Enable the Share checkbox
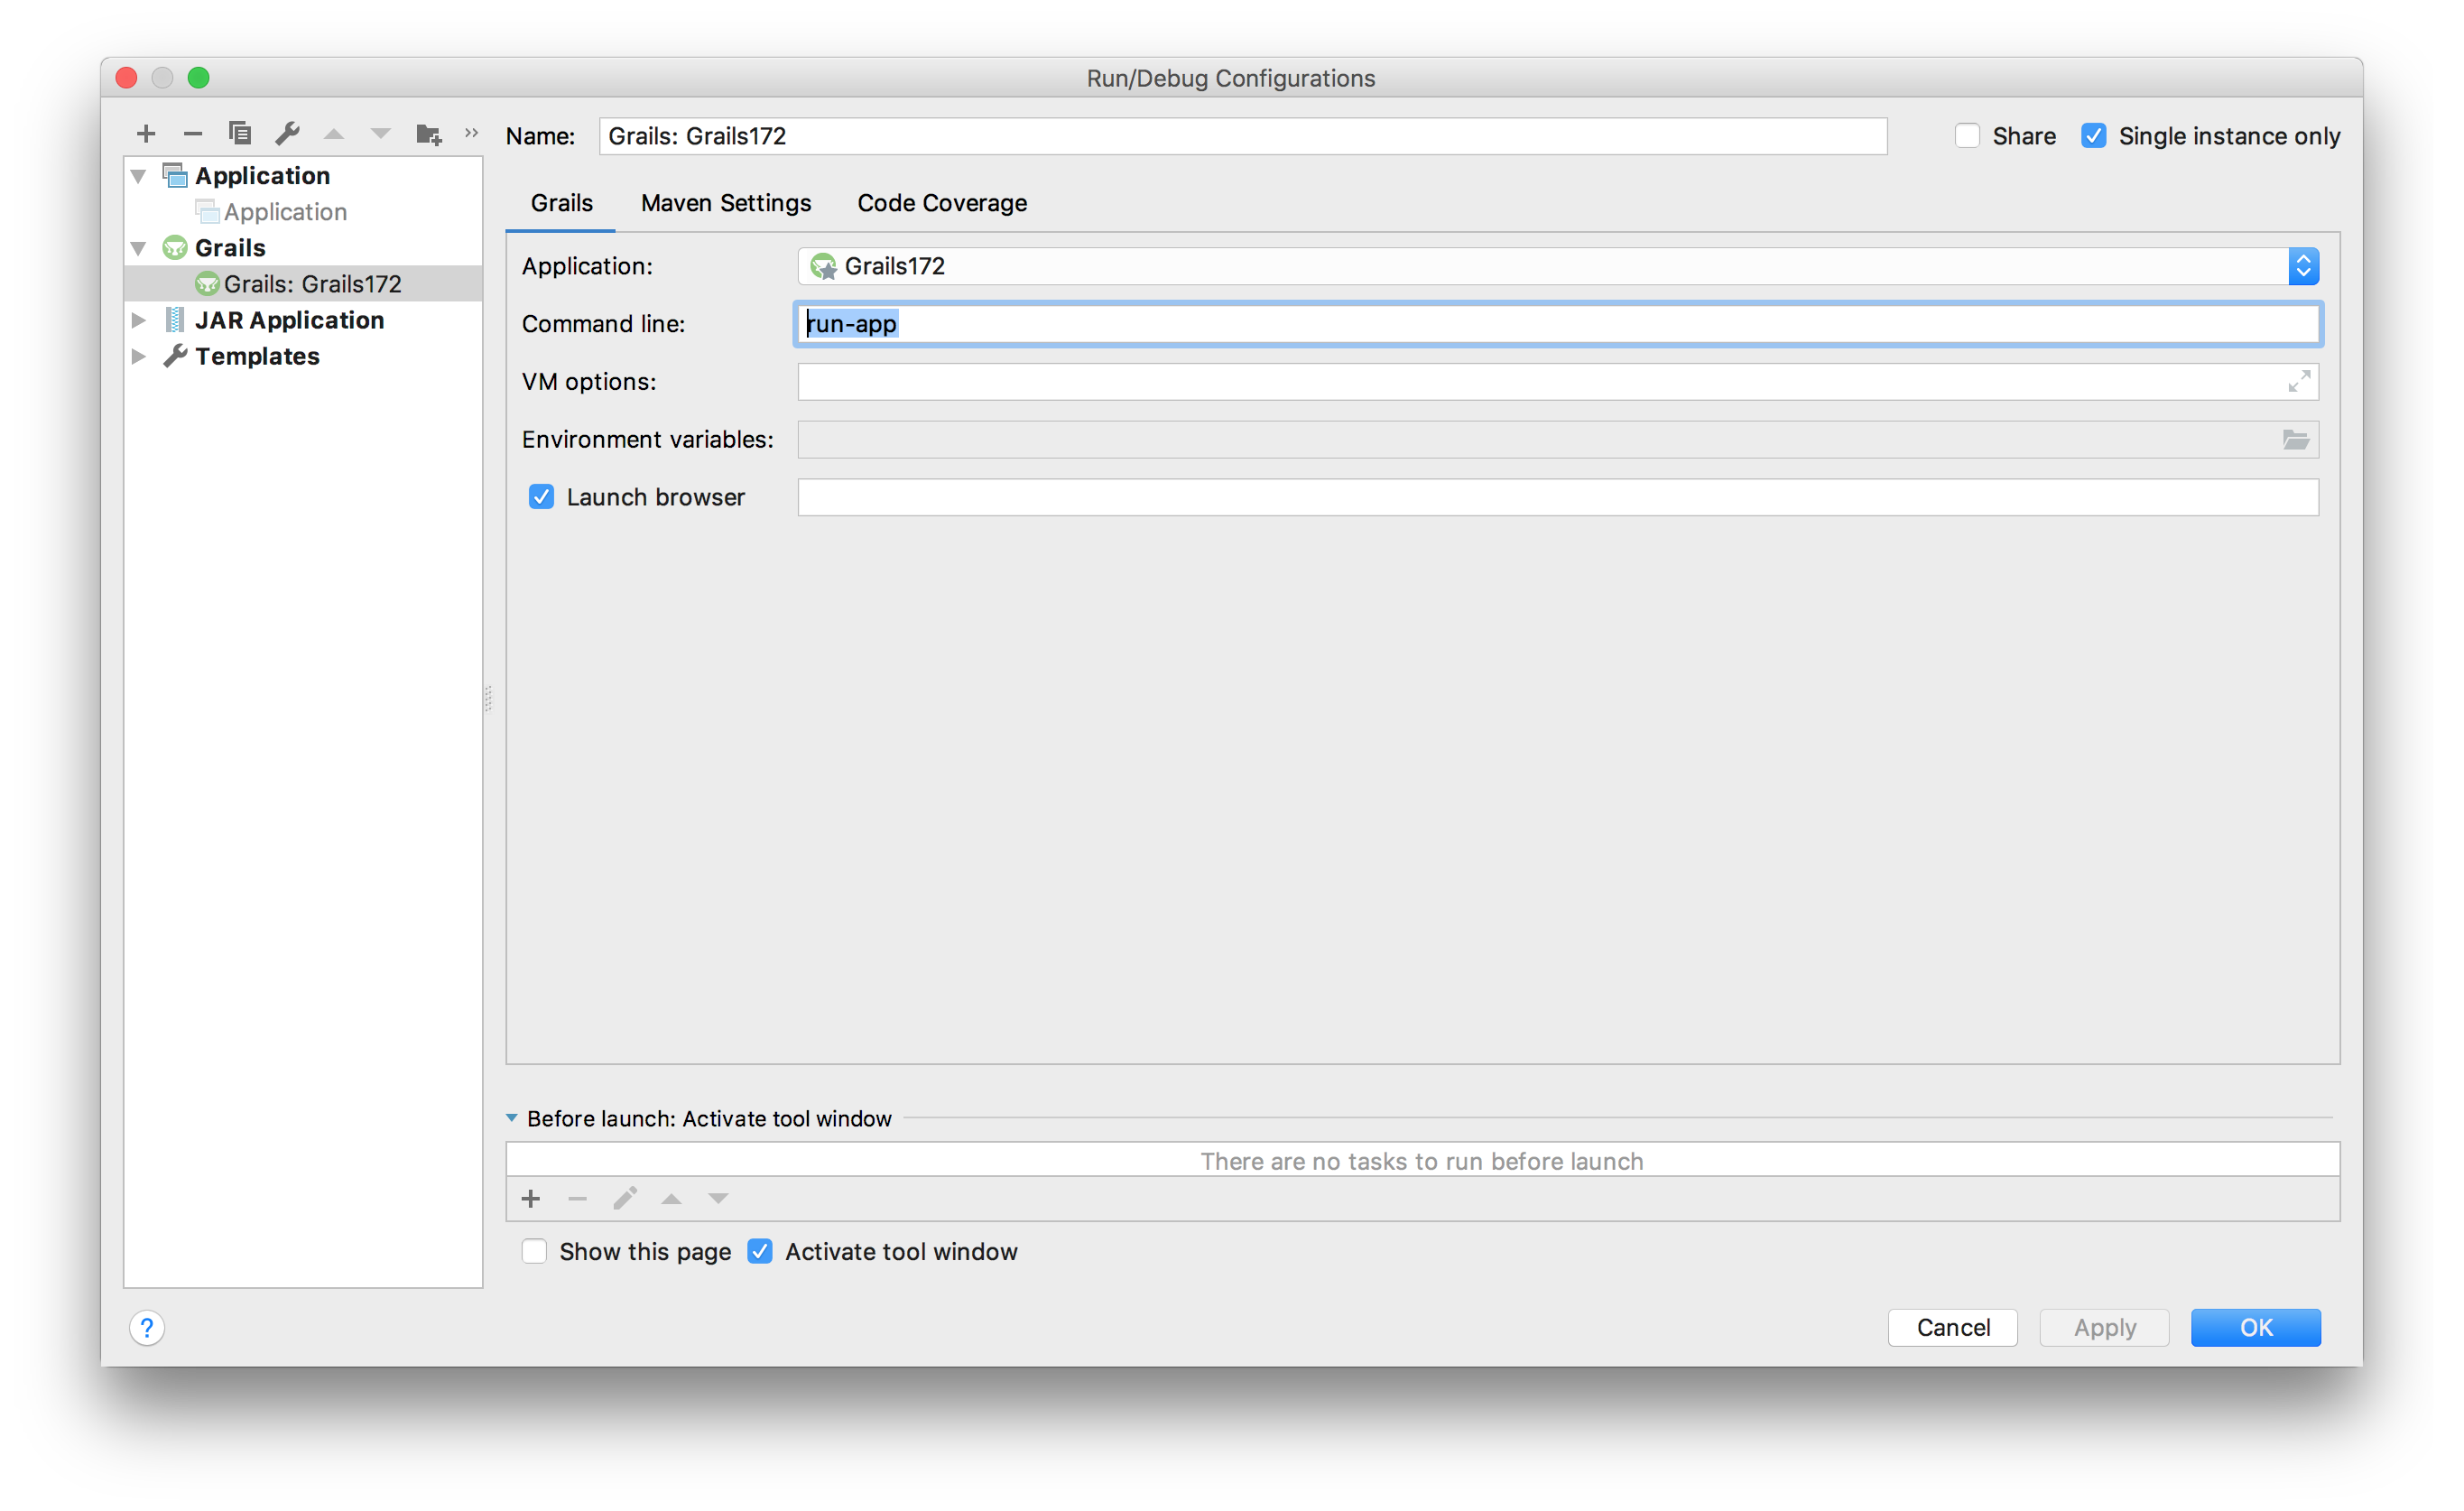Image resolution: width=2464 pixels, height=1511 pixels. [x=1967, y=136]
